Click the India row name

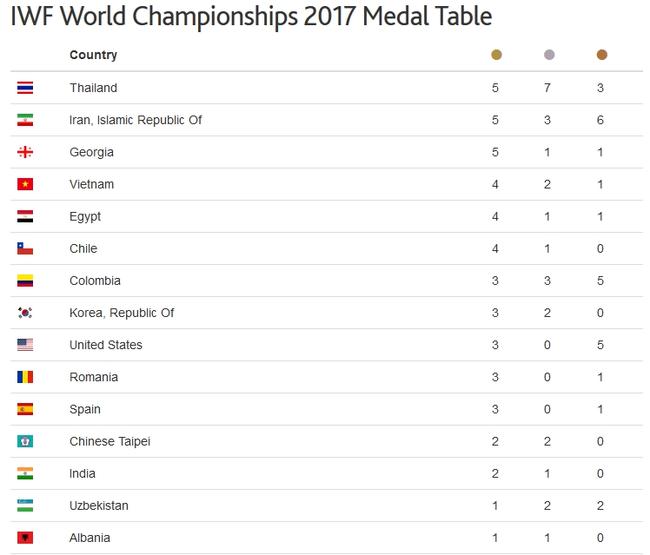point(82,474)
